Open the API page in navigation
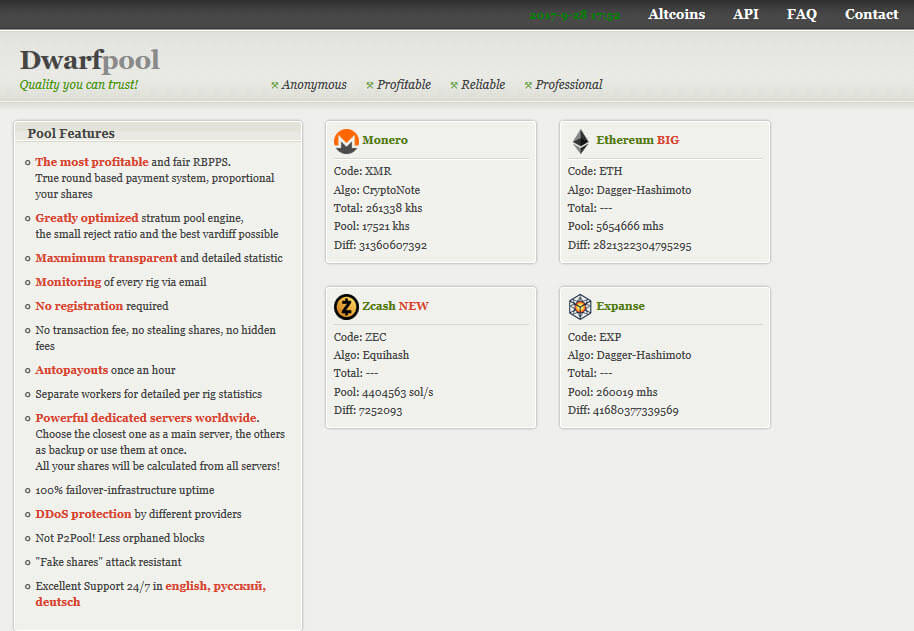 click(x=745, y=14)
